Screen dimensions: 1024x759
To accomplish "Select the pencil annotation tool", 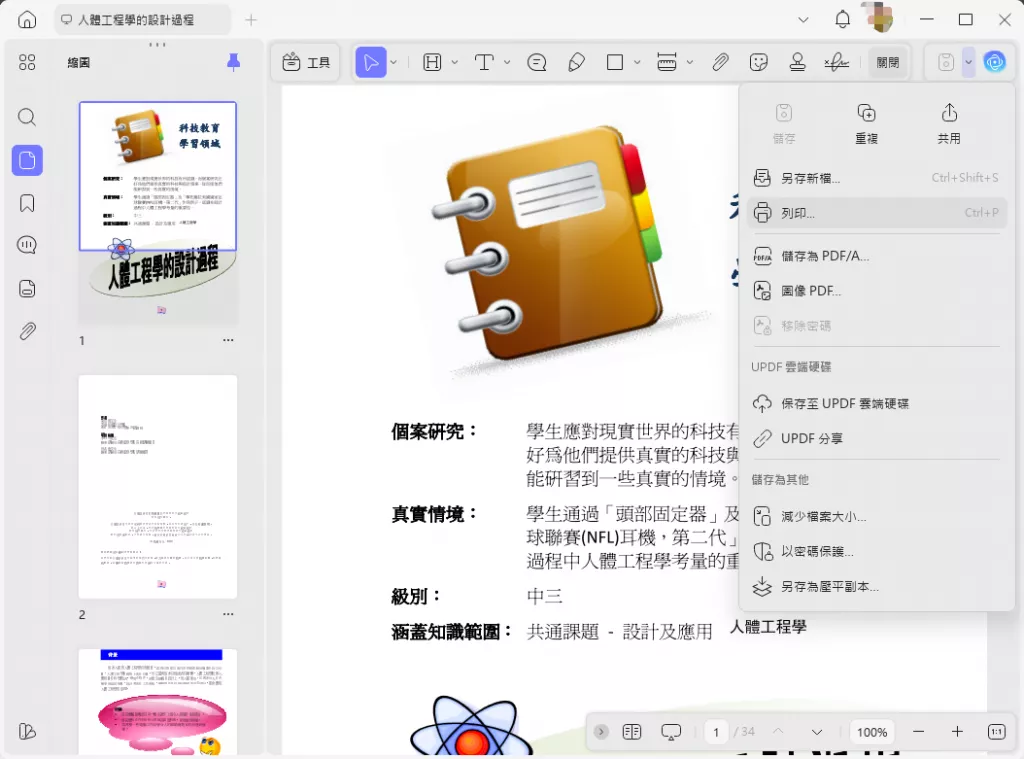I will point(577,62).
